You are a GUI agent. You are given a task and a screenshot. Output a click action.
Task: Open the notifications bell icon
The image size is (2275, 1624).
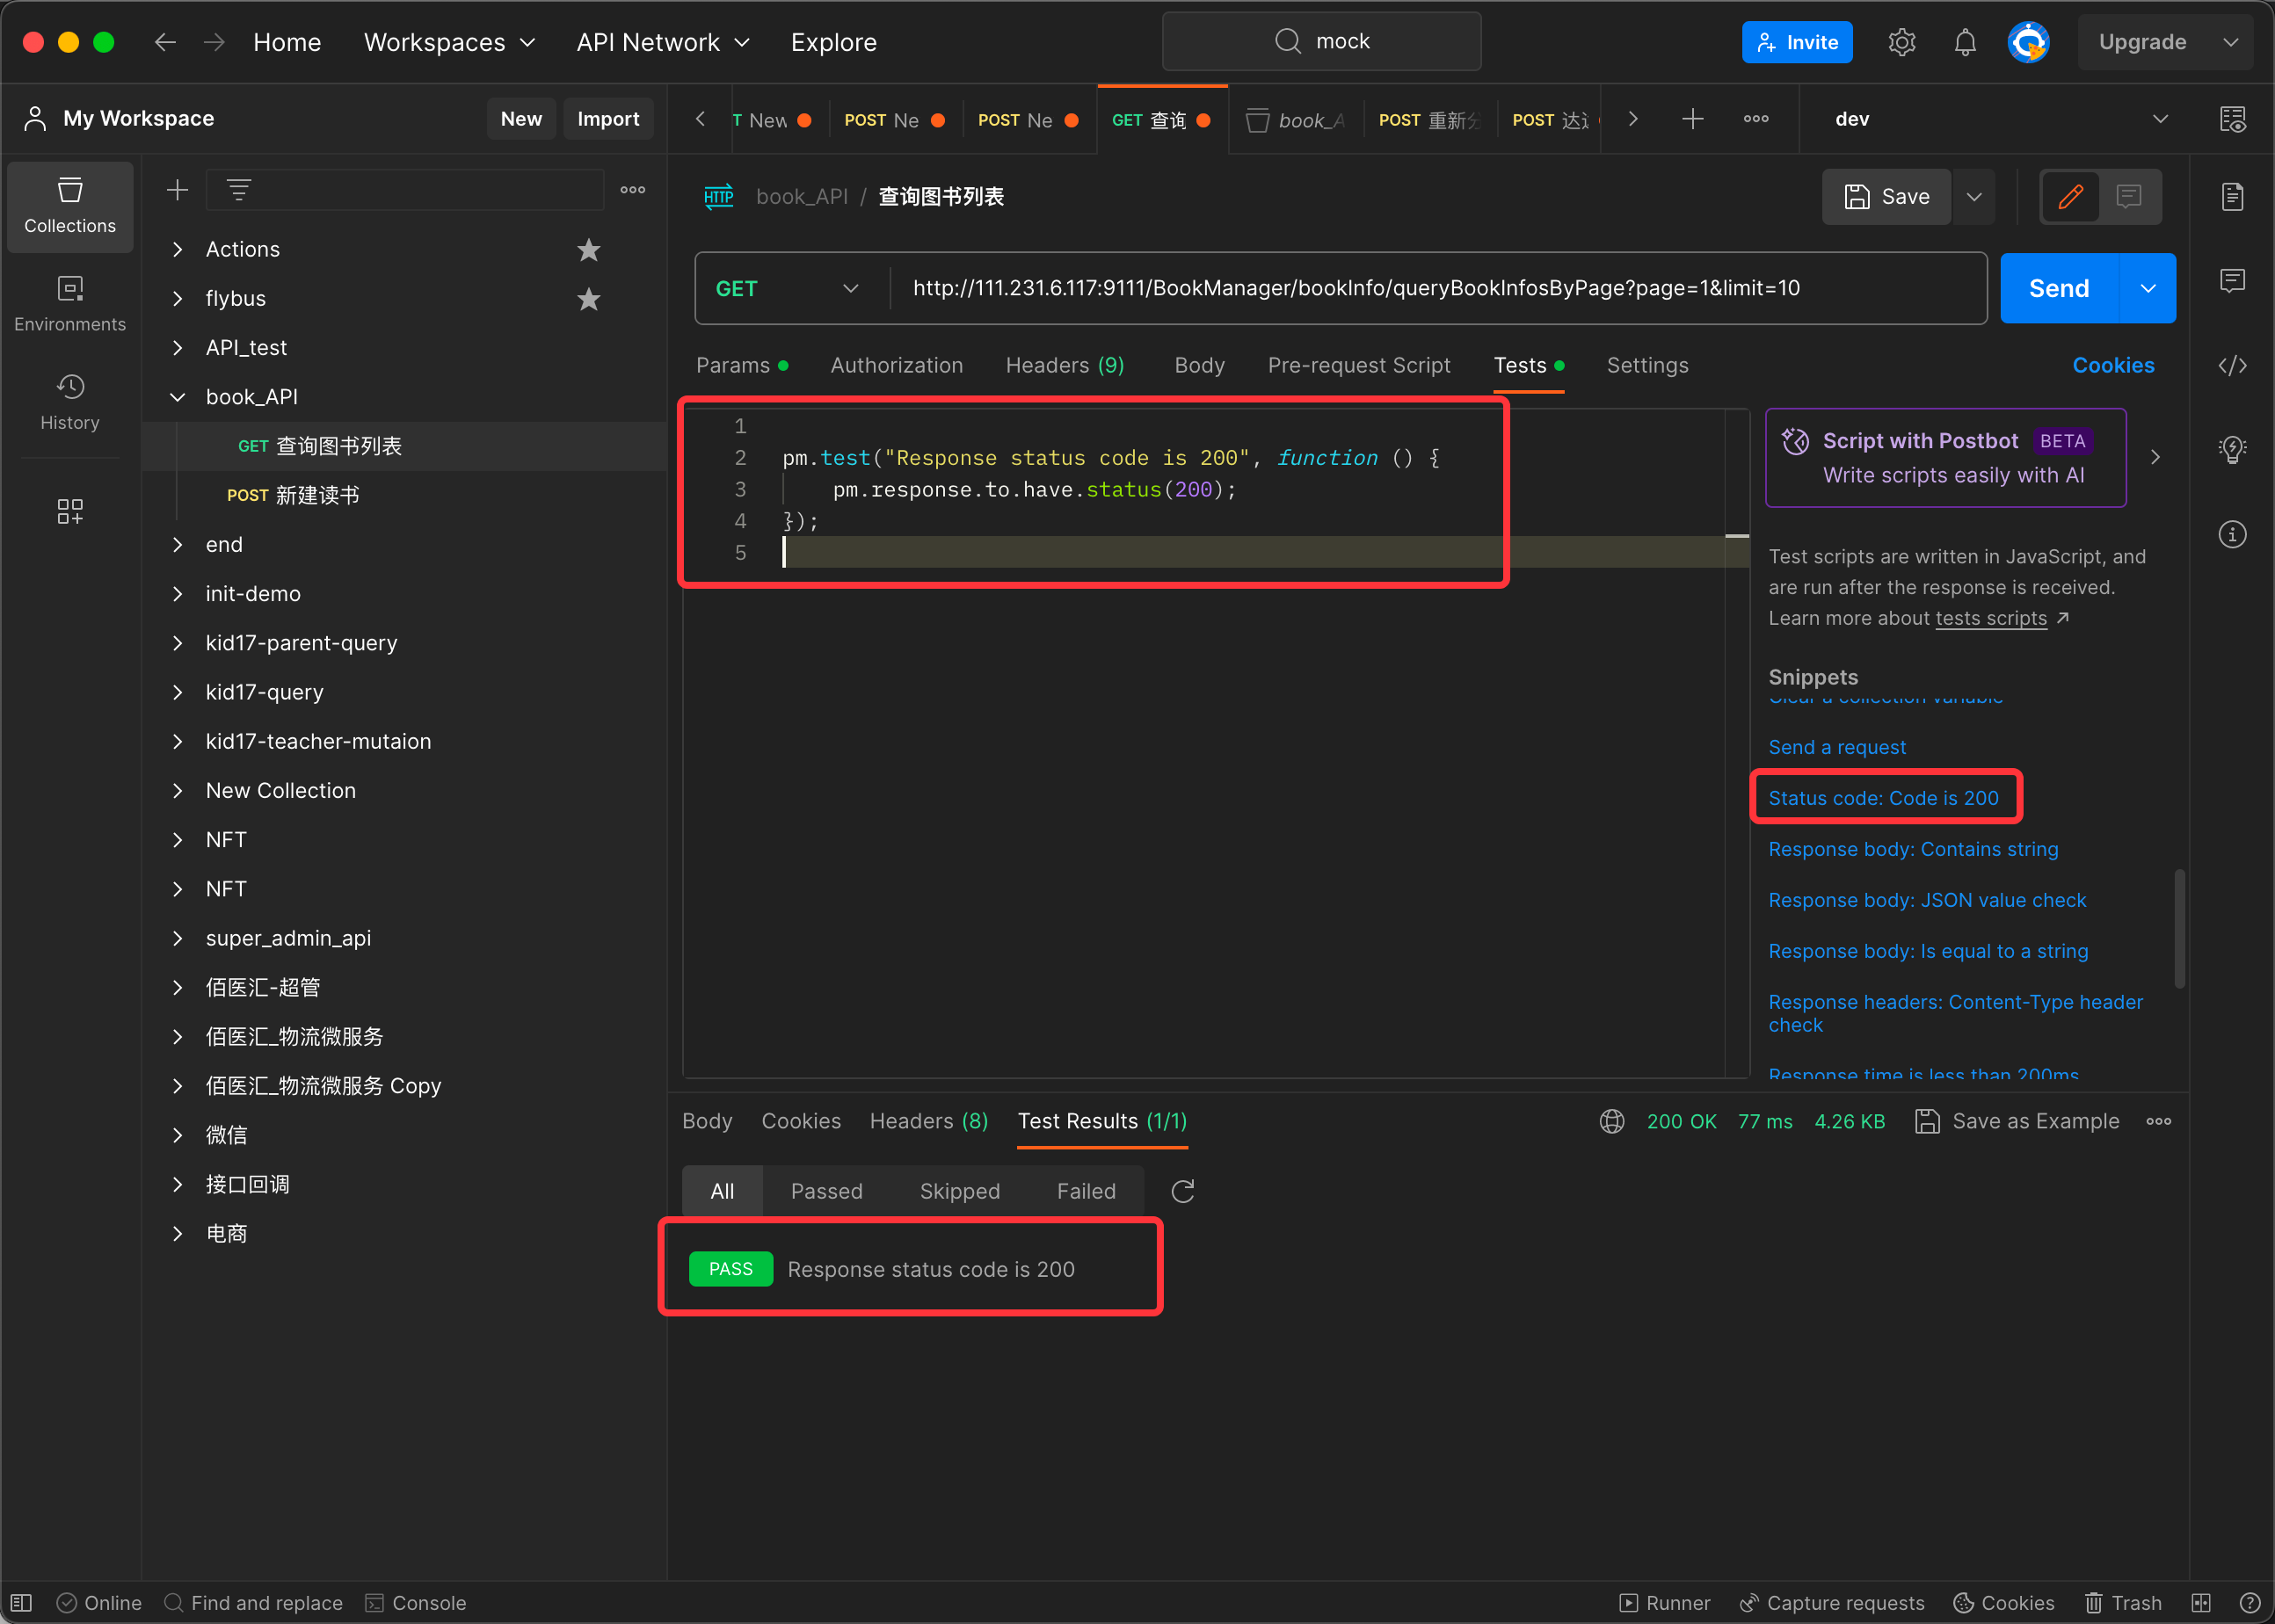[1964, 42]
